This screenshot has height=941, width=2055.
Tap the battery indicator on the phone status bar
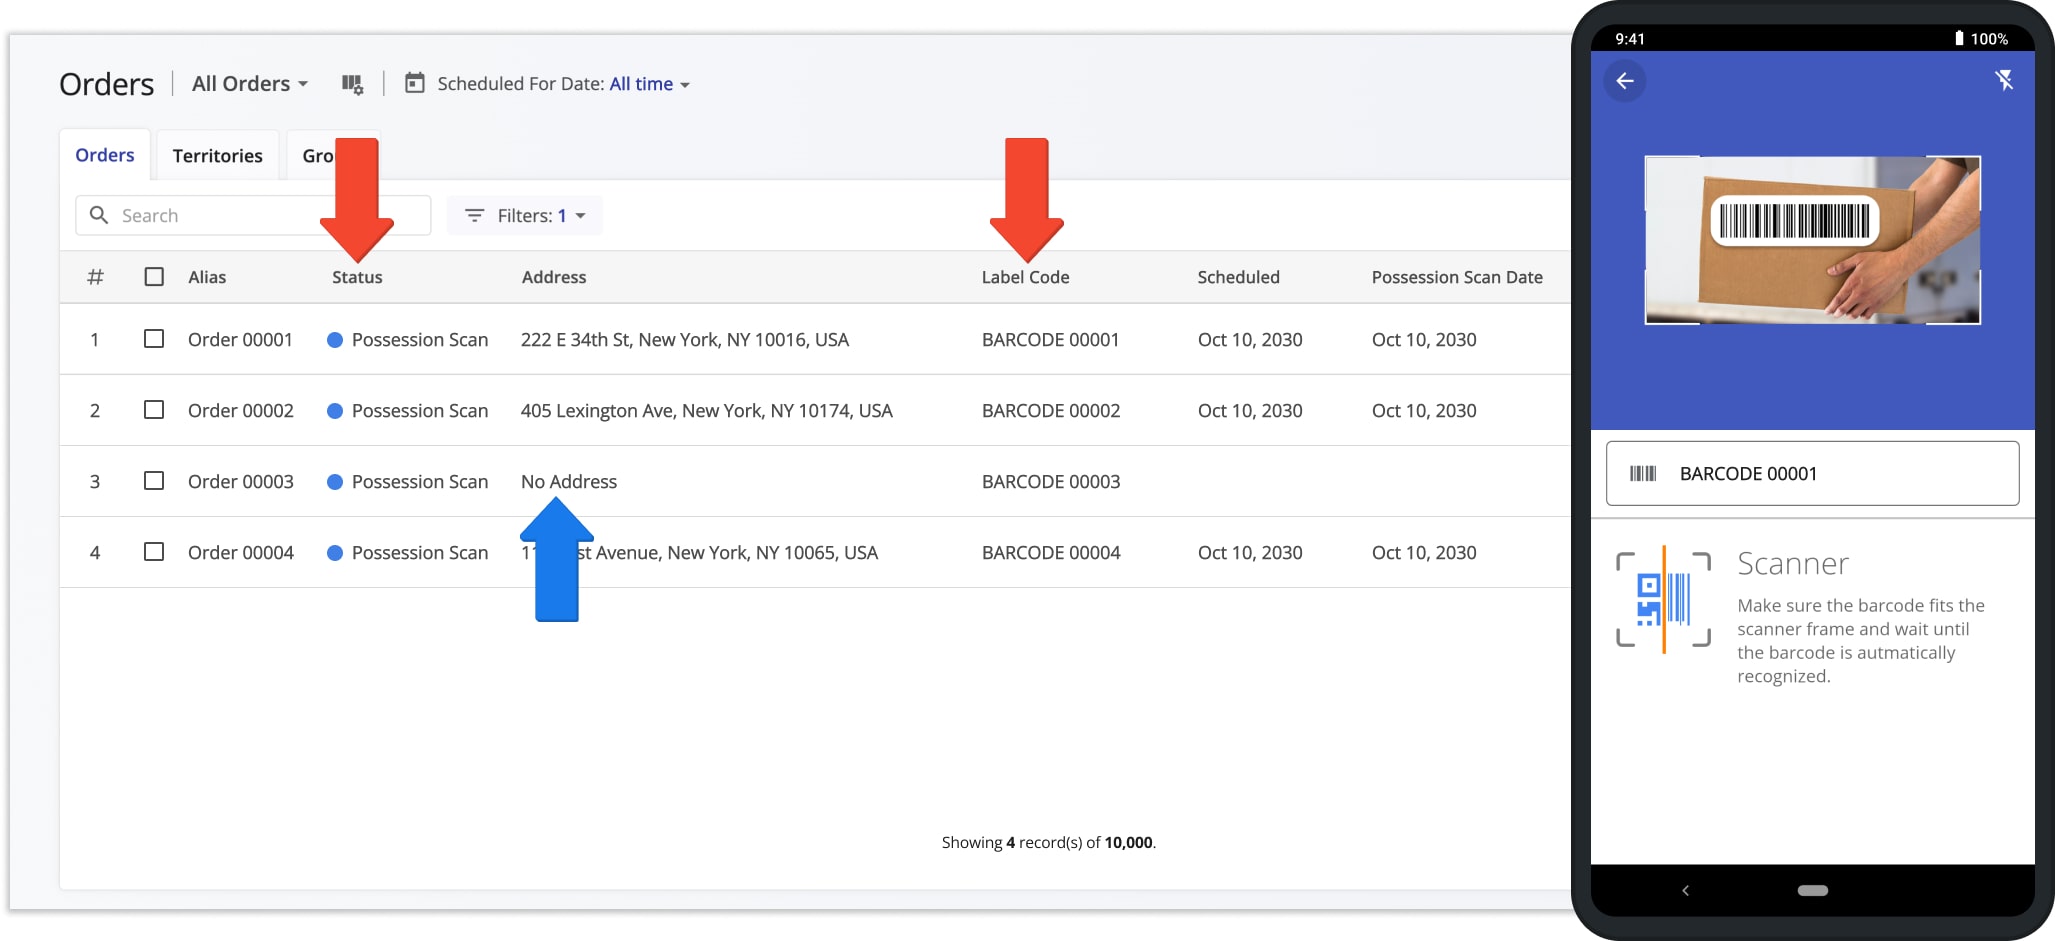(x=1959, y=38)
